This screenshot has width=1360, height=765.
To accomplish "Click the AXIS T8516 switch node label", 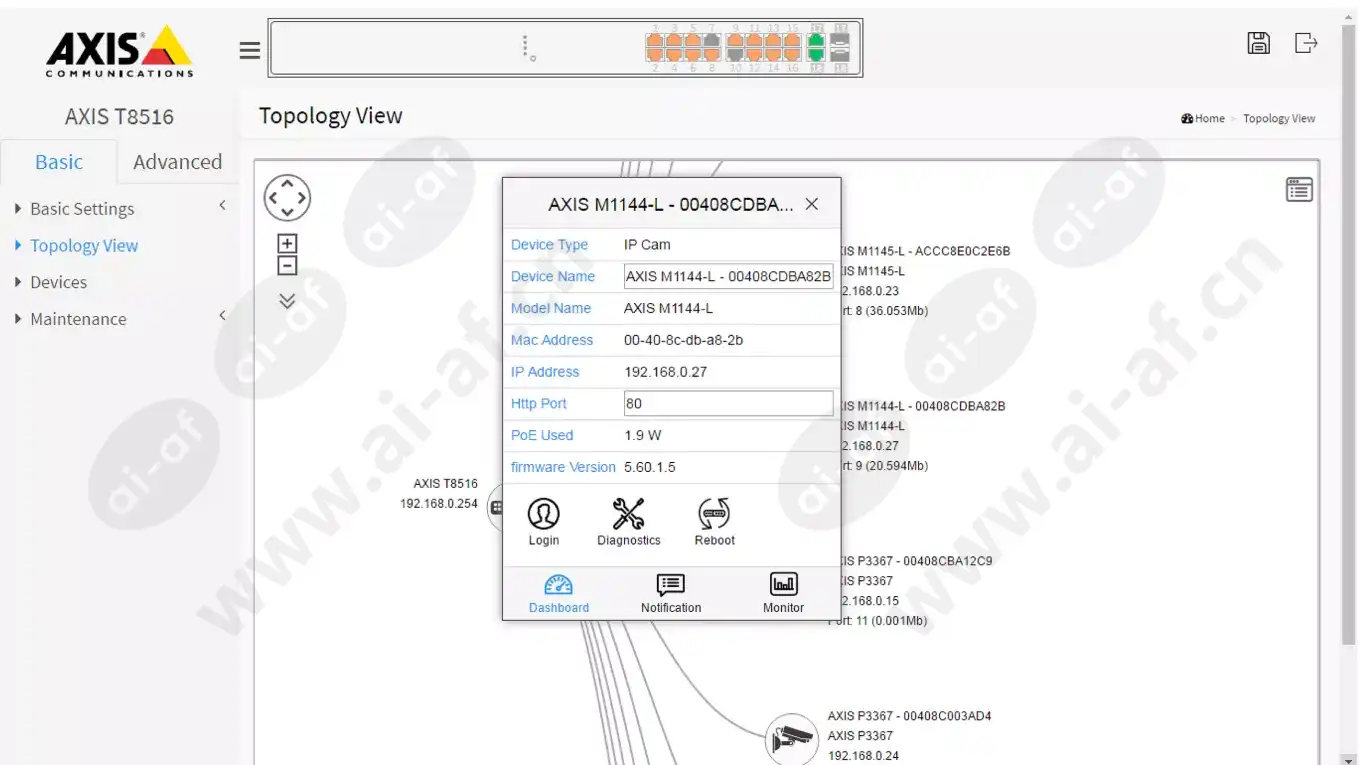I will [x=445, y=484].
